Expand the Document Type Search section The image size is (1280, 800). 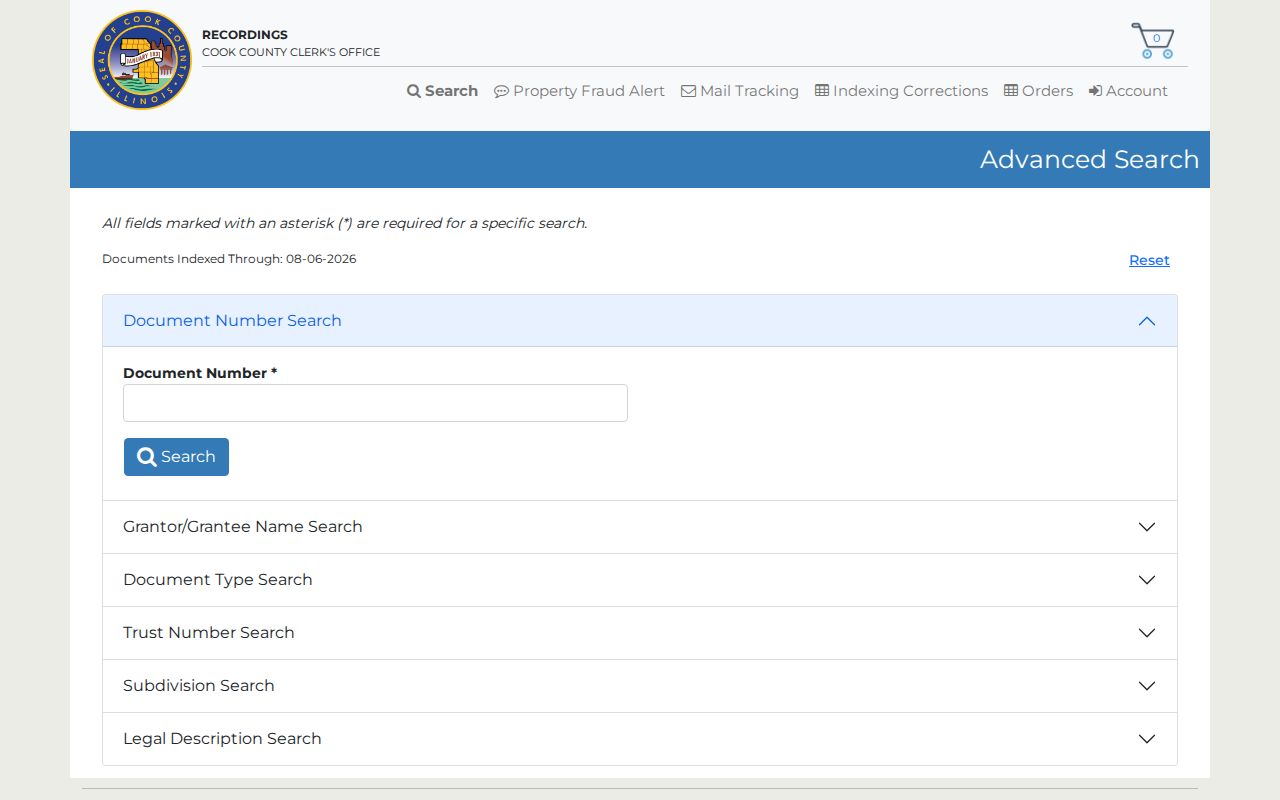[640, 580]
